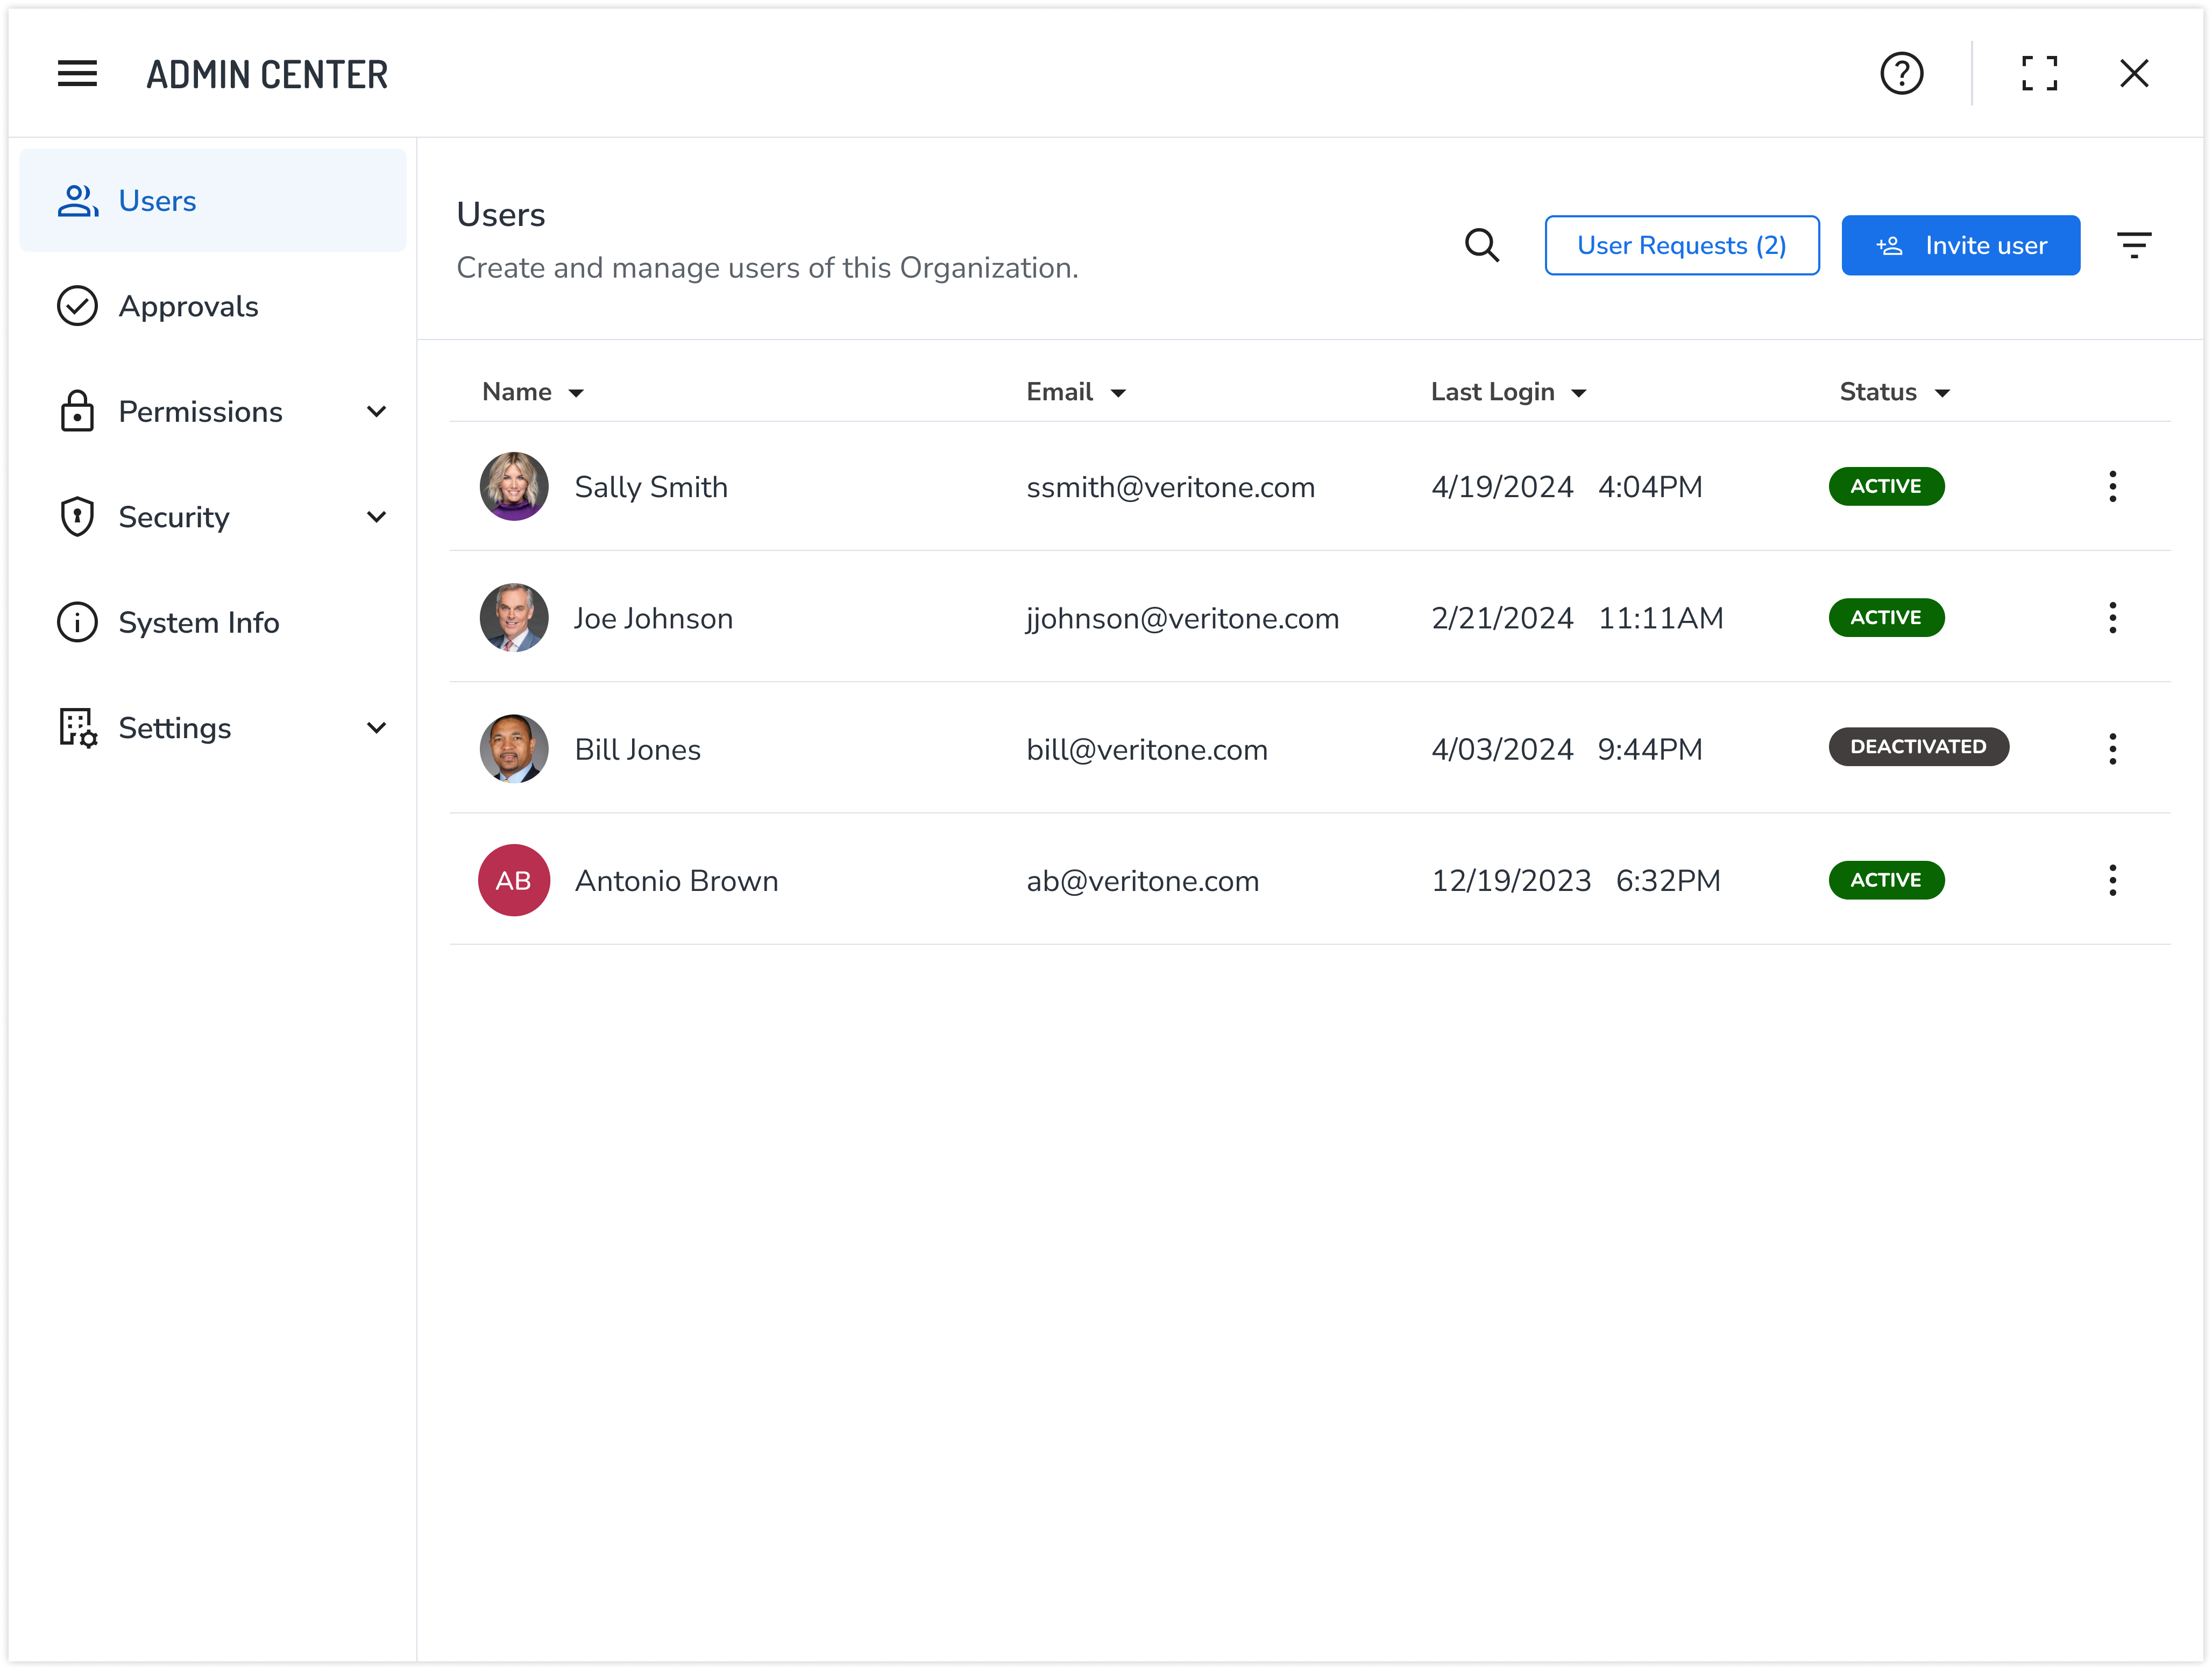Open User Requests (2) button
The image size is (2212, 1670).
point(1681,245)
